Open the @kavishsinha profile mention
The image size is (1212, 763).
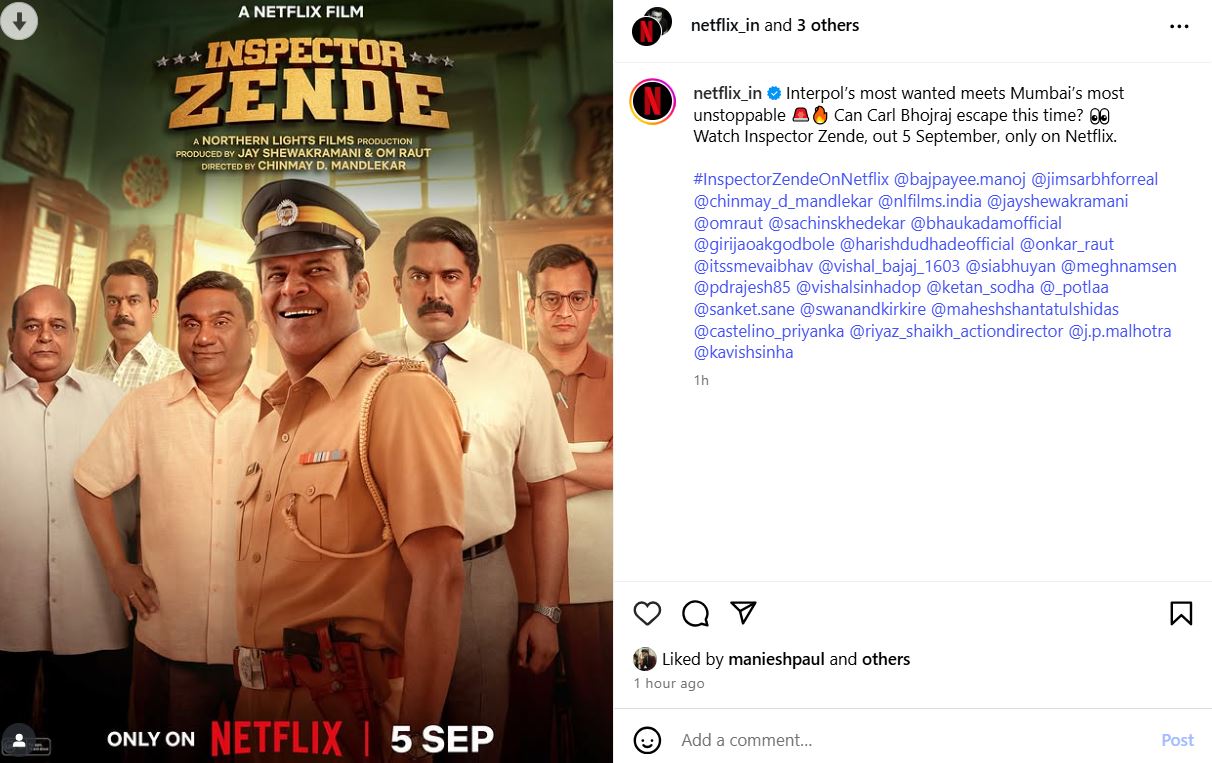tap(743, 352)
